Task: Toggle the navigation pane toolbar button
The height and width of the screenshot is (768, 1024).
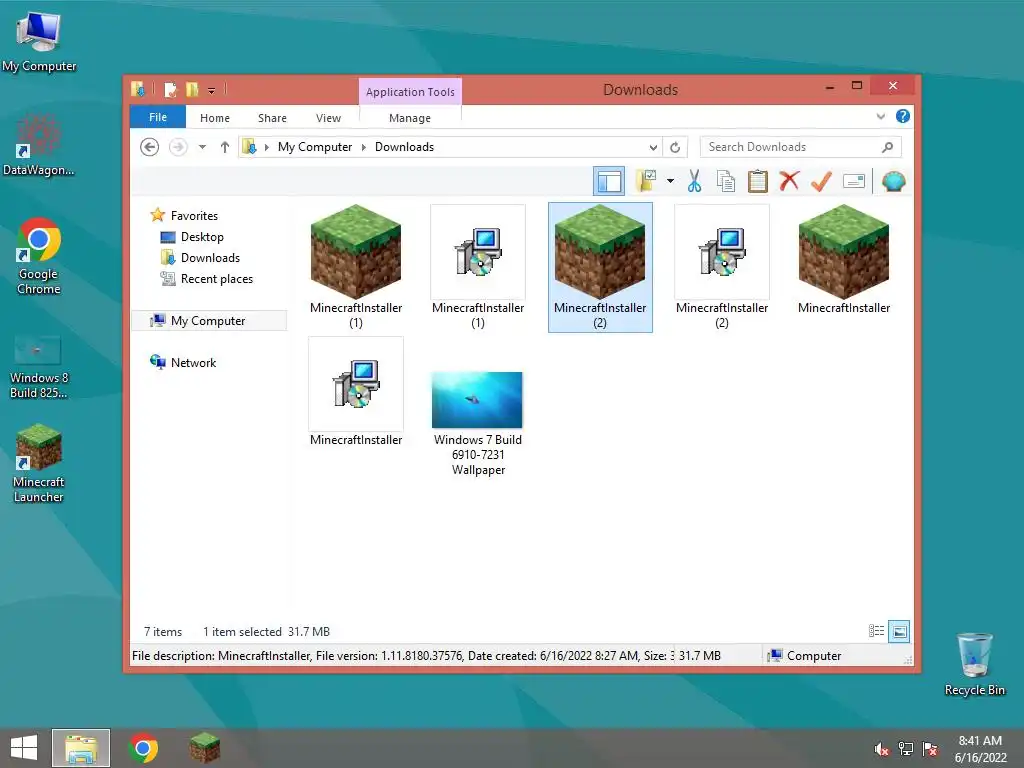Action: pos(609,181)
